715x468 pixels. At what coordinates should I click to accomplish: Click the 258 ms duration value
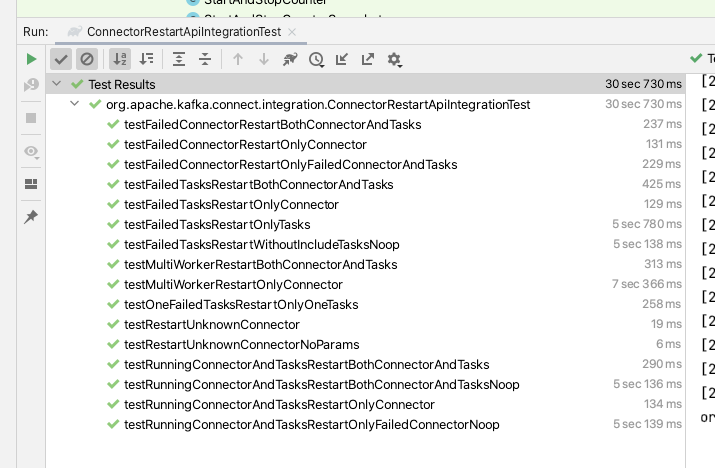point(662,304)
